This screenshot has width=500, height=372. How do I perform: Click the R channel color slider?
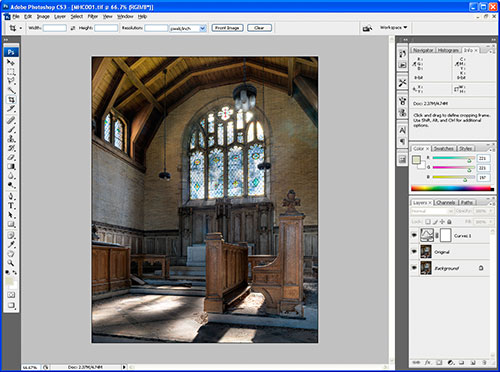pyautogui.click(x=453, y=158)
